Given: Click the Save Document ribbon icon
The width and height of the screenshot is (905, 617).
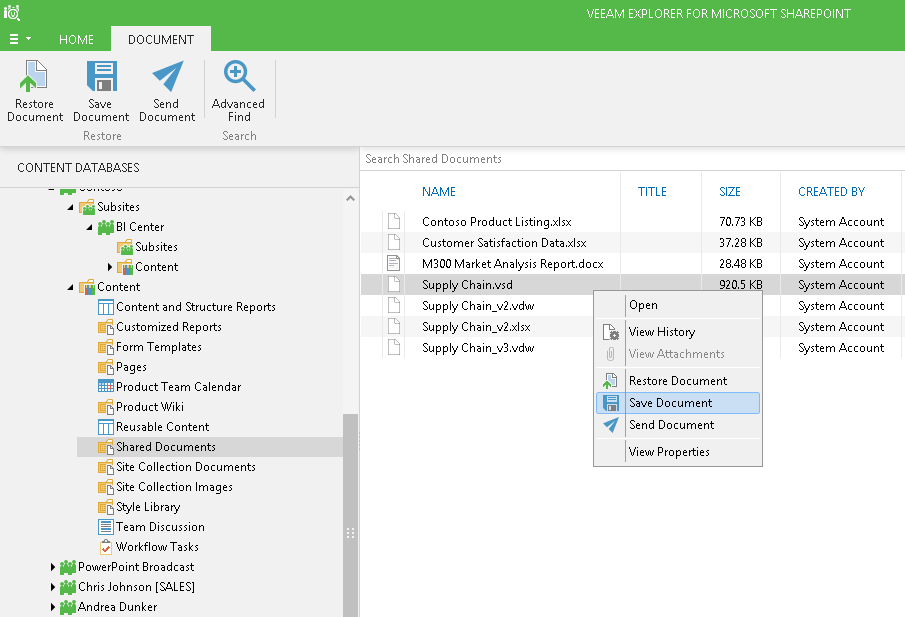Looking at the screenshot, I should (102, 76).
